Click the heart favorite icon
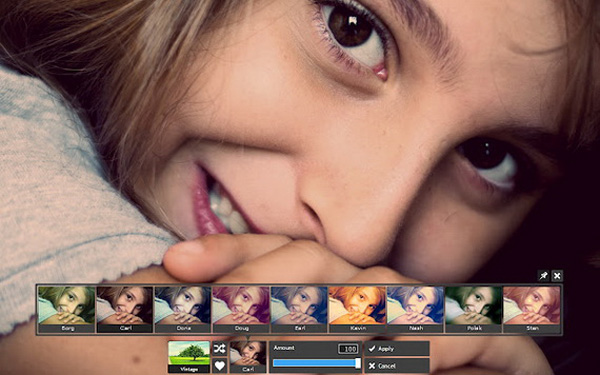Screen dimensions: 600x375 click(220, 365)
